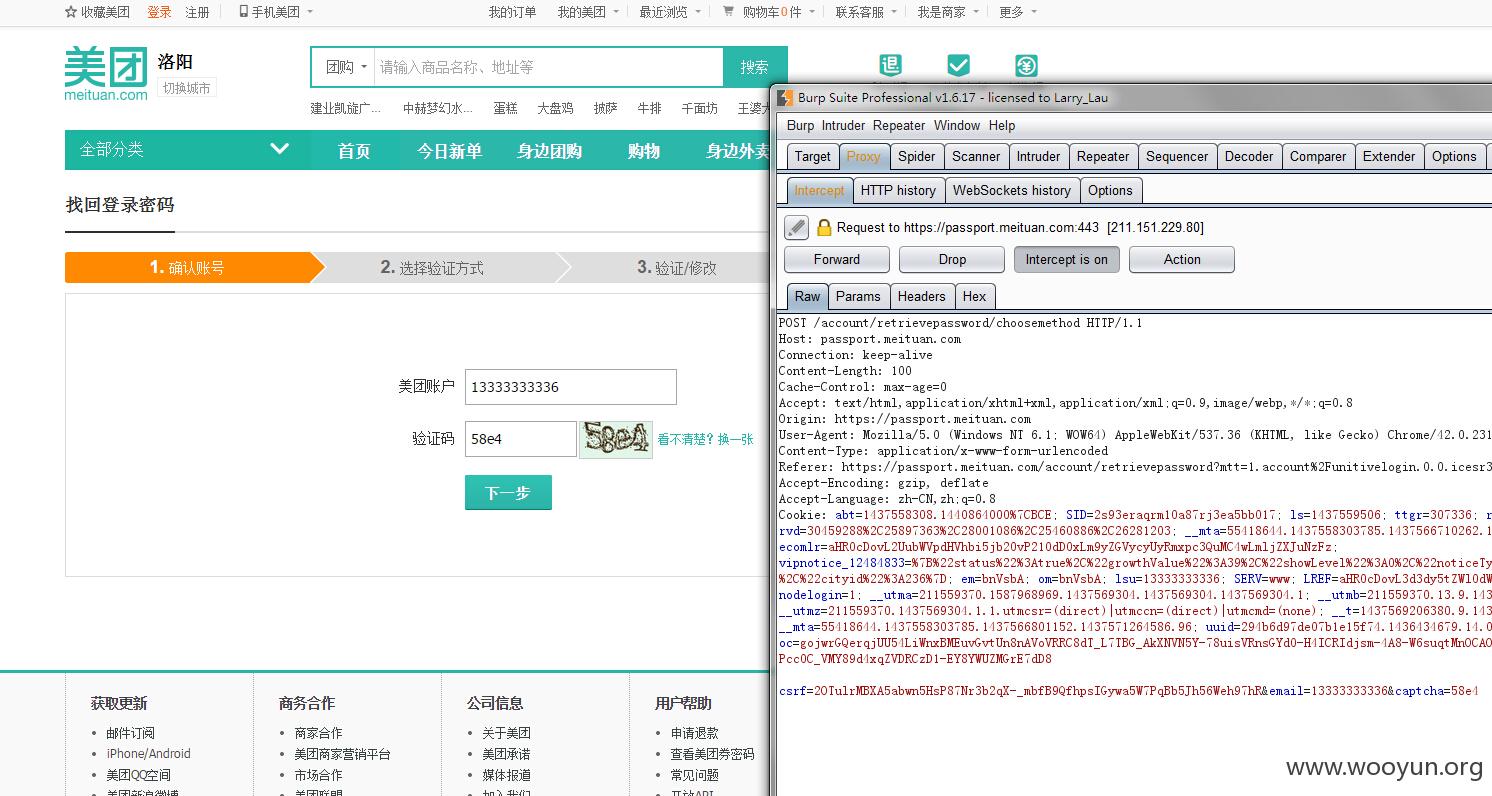1492x796 pixels.
Task: Click the padlock HTTPS icon in Burp
Action: click(x=824, y=227)
